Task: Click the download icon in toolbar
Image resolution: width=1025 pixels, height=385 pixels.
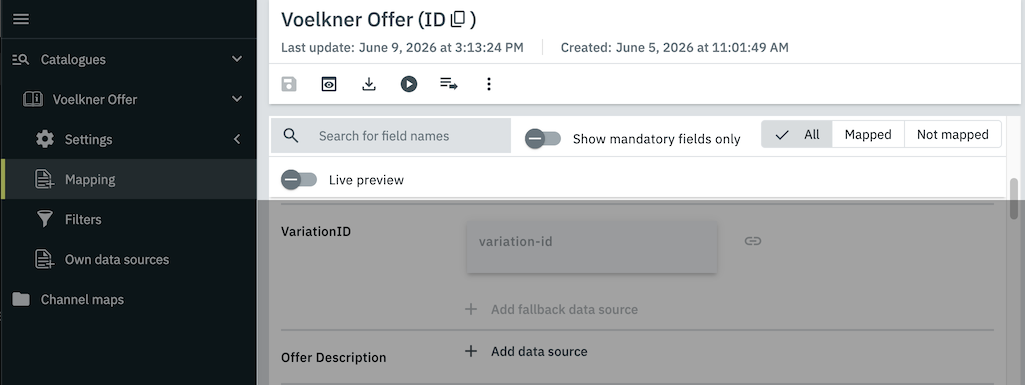Action: 369,84
